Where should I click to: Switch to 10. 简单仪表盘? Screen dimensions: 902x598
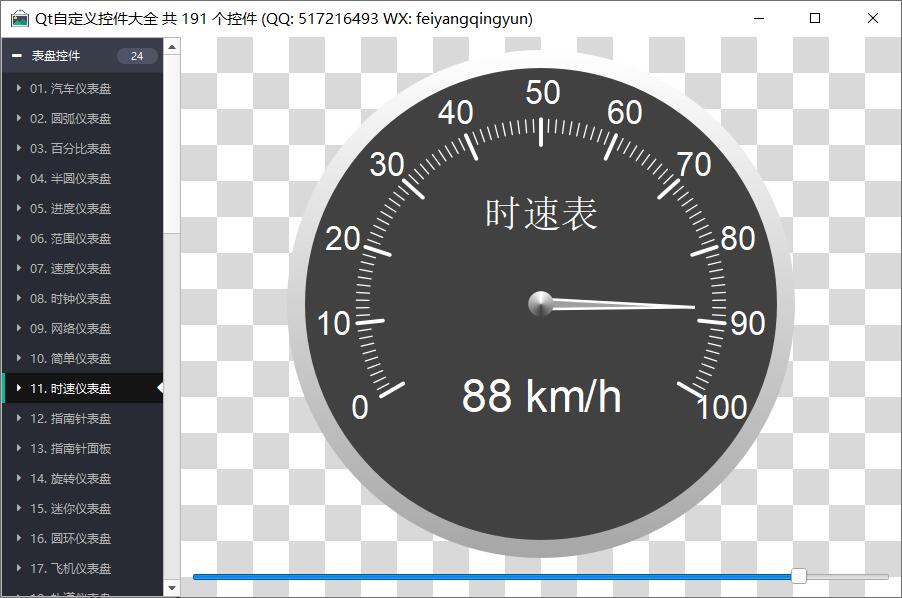(70, 358)
